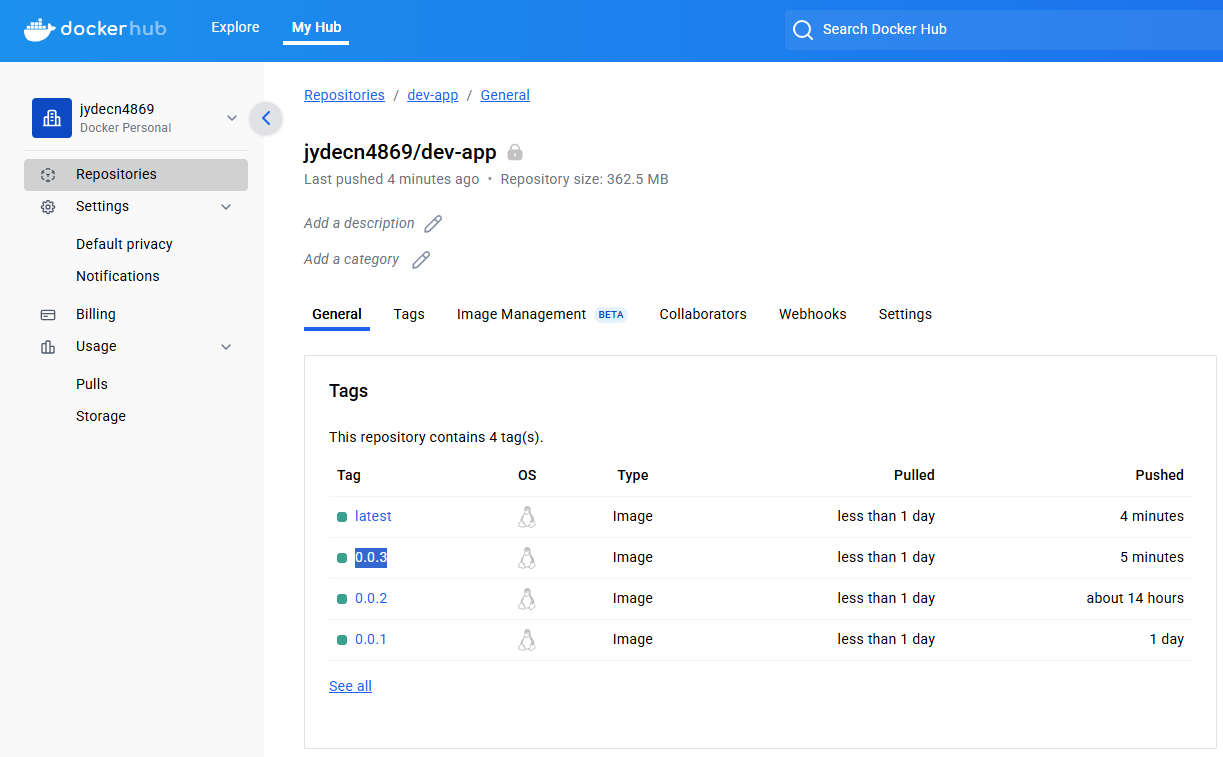Switch to the General tab
This screenshot has height=757, width=1223.
(x=337, y=314)
